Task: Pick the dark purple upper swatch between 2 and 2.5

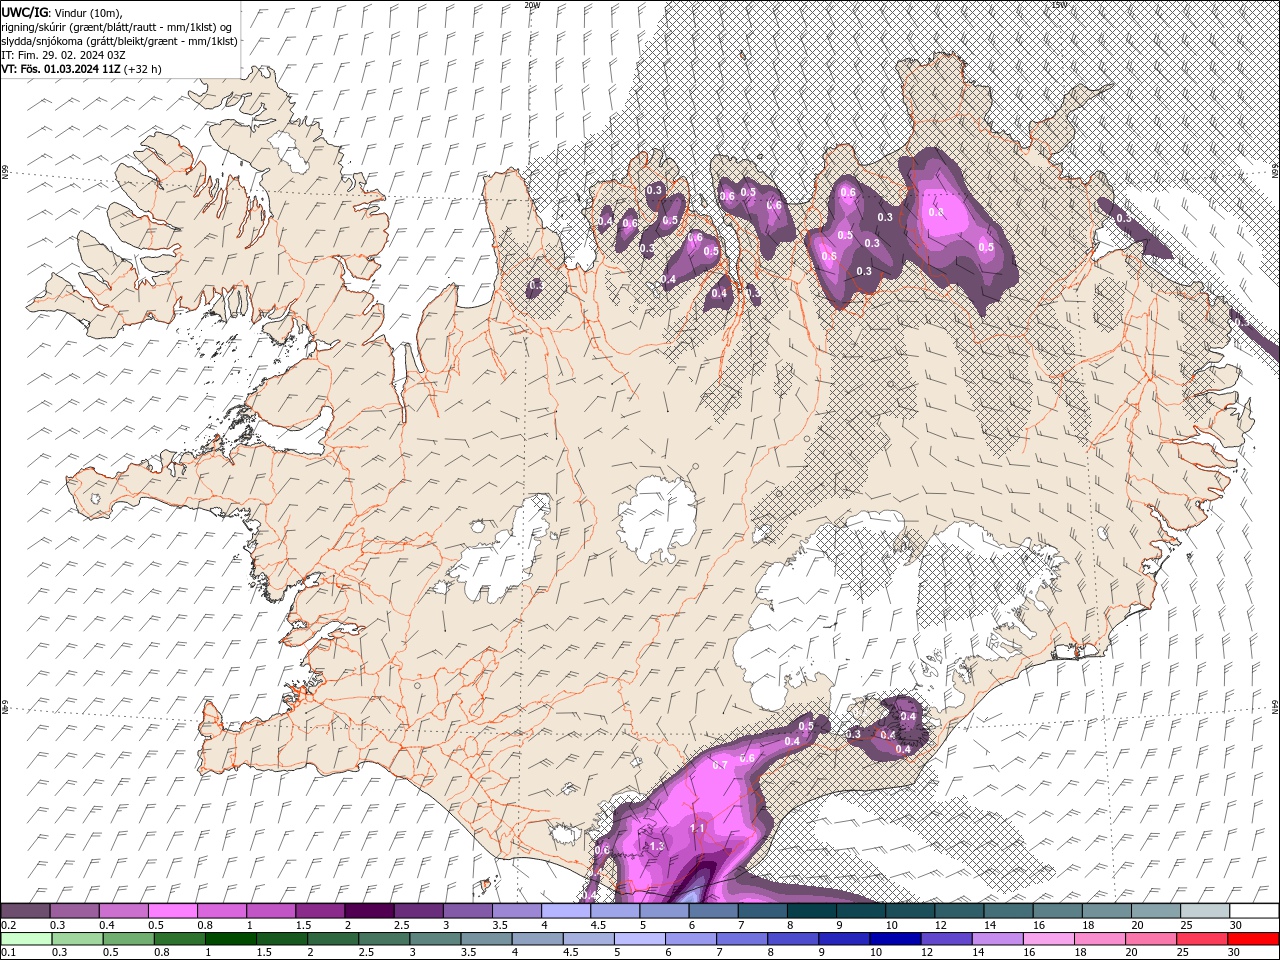Action: tap(369, 911)
